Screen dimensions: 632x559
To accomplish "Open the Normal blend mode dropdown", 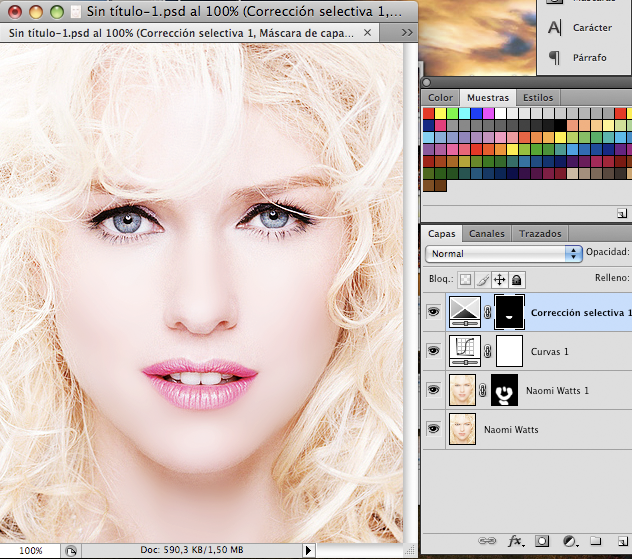I will pos(503,254).
